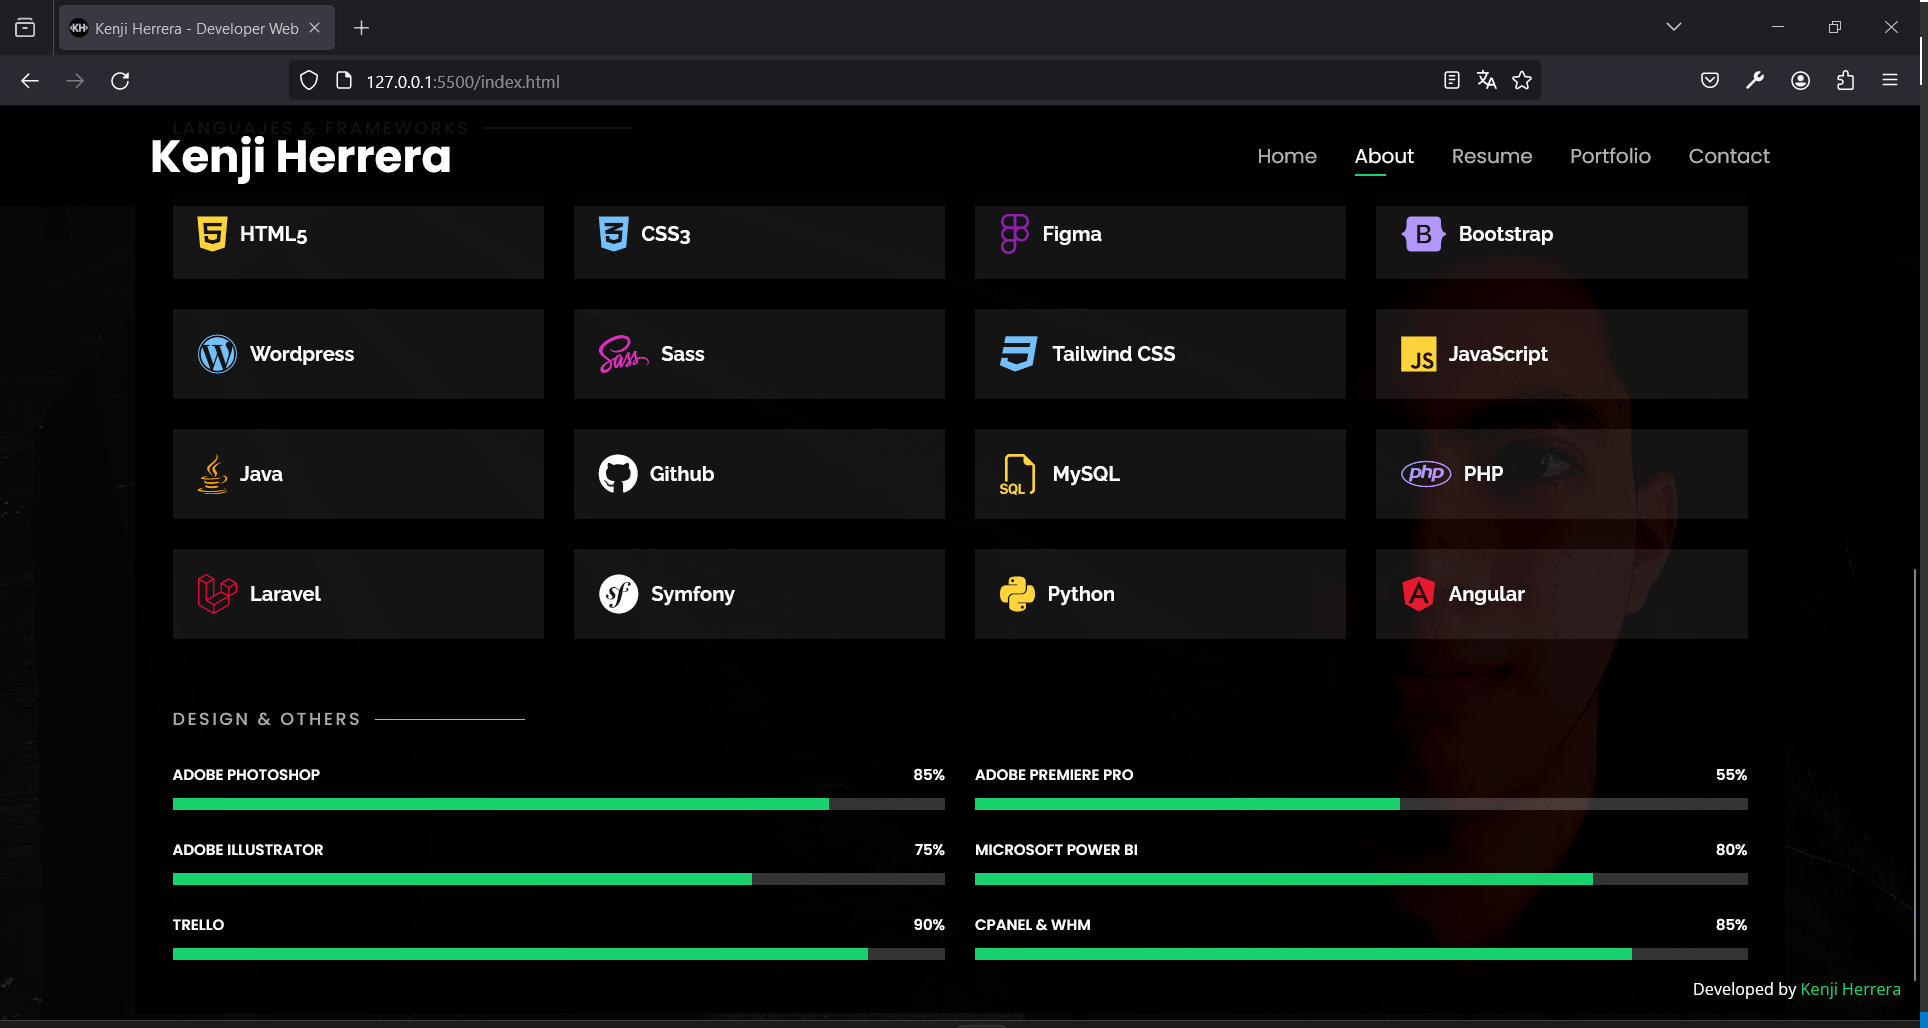Open the extensions puzzle icon
The width and height of the screenshot is (1928, 1028).
[x=1845, y=81]
